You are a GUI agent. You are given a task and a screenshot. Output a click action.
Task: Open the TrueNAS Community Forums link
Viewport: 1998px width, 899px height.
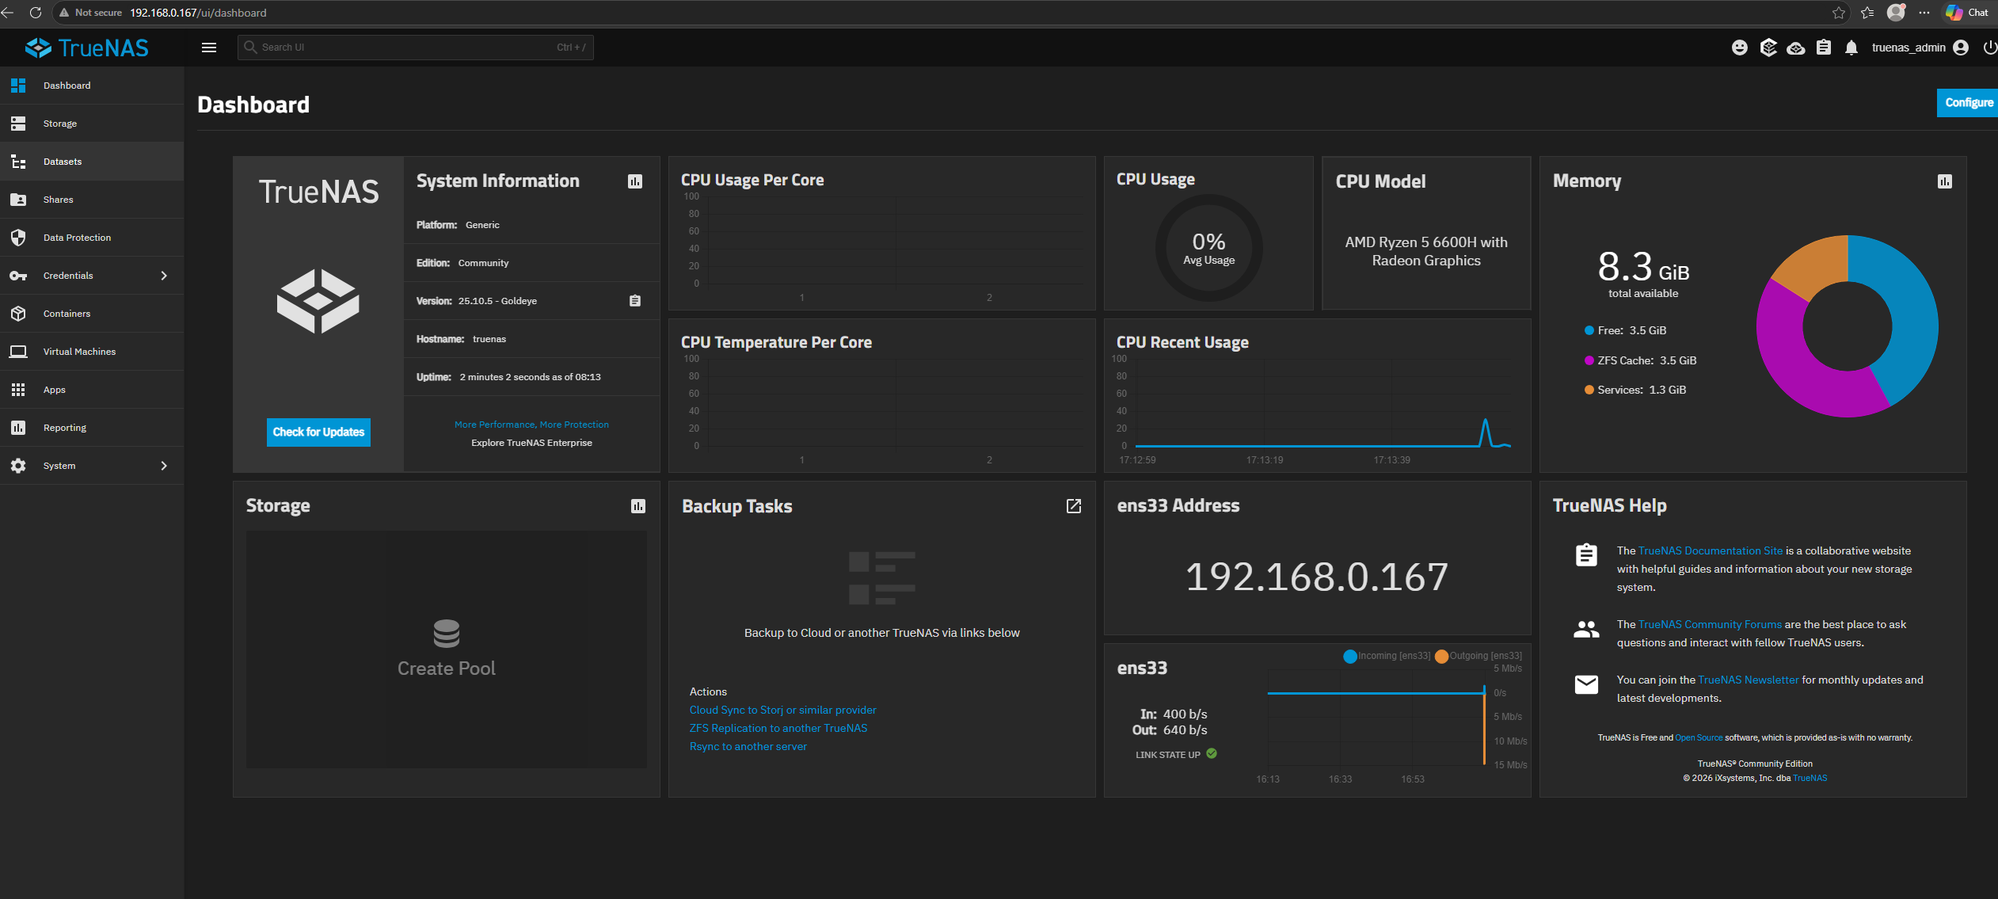(1710, 625)
